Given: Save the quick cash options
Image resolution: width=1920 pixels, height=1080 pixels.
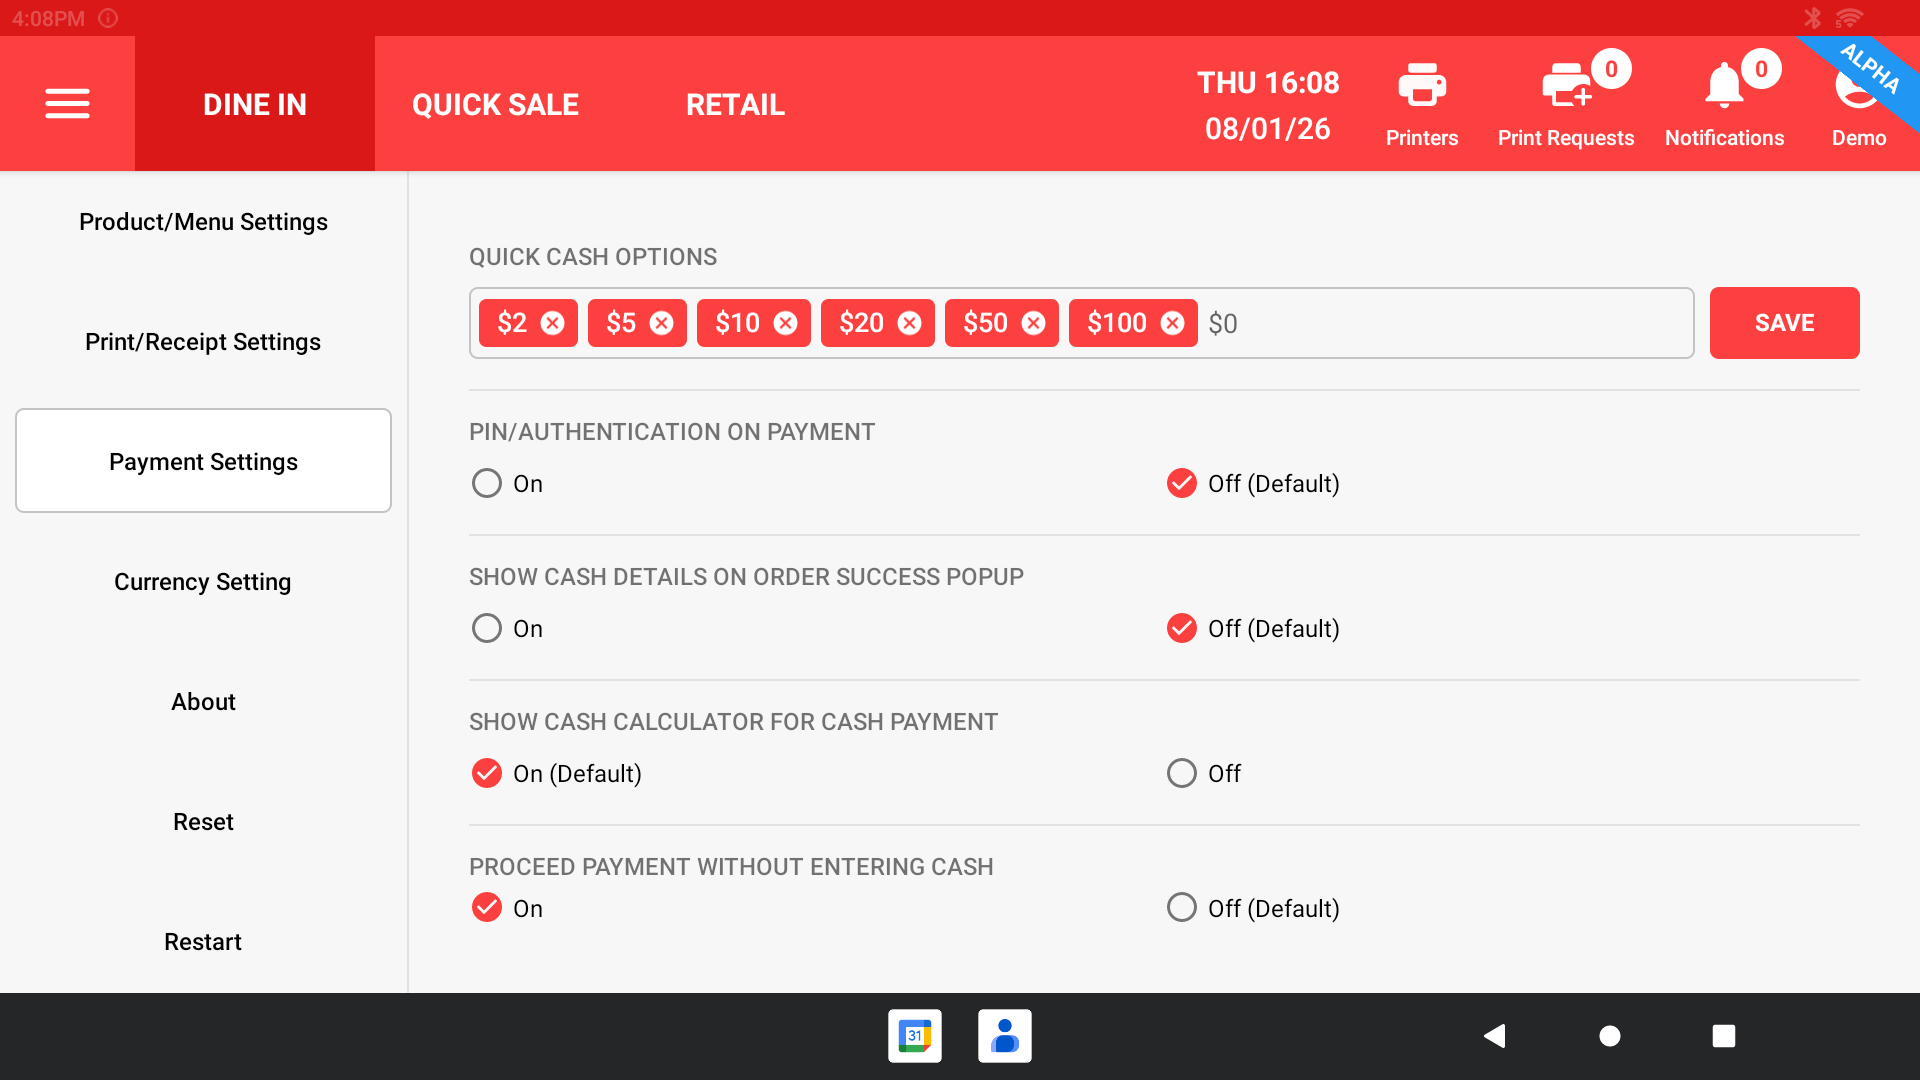Looking at the screenshot, I should 1784,323.
